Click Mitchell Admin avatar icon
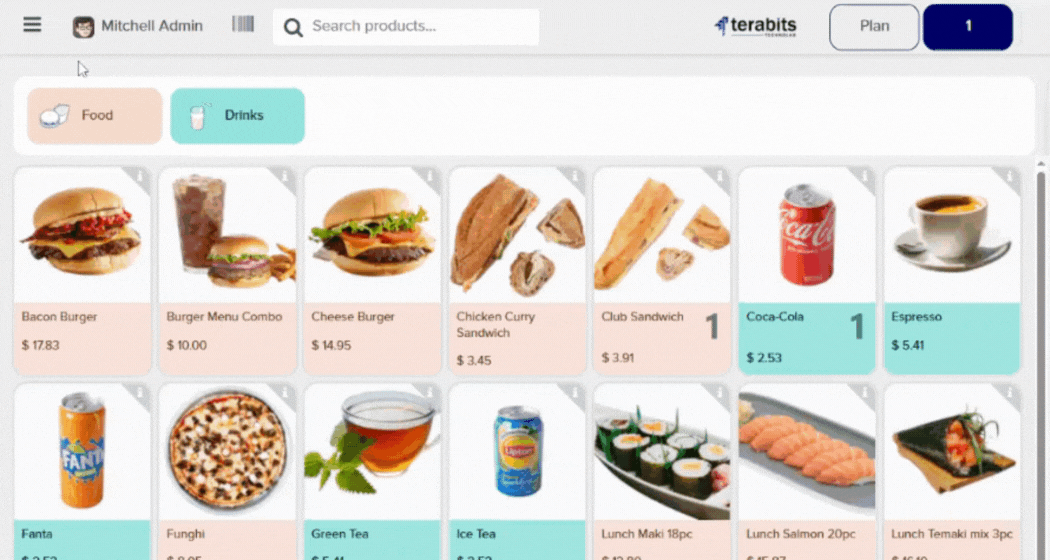The height and width of the screenshot is (560, 1050). coord(84,27)
